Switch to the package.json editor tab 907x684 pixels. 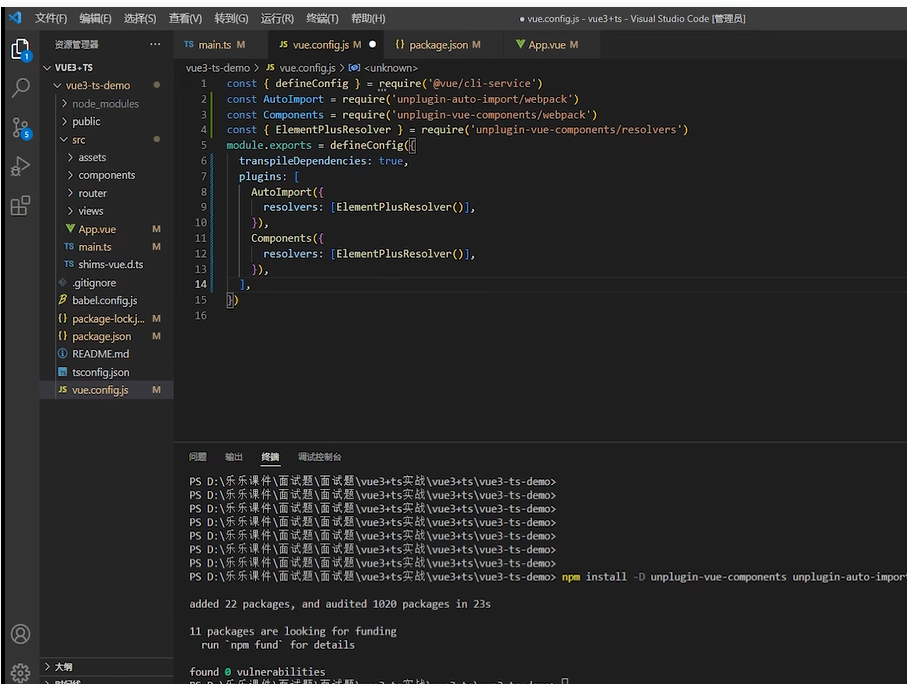[436, 45]
